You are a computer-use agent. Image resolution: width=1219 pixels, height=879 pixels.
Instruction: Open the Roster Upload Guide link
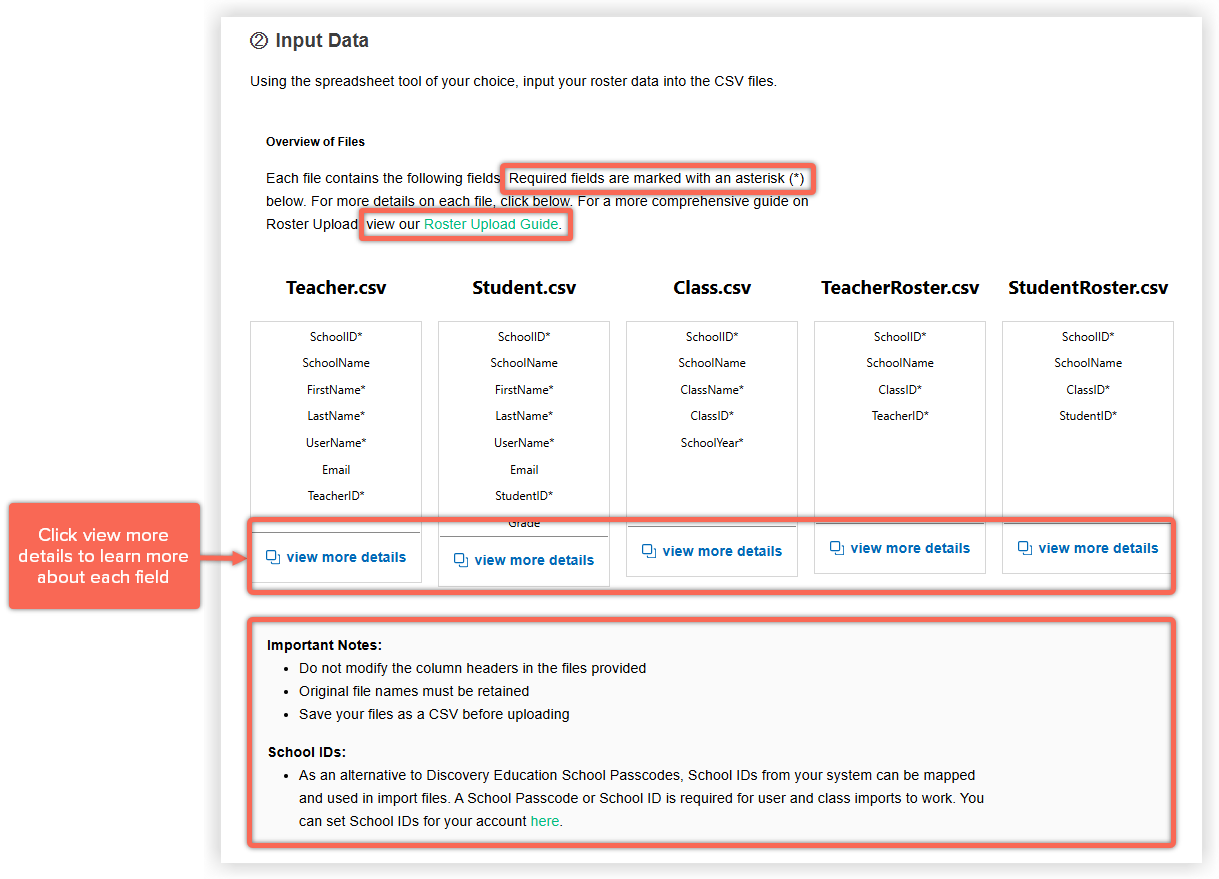click(x=492, y=225)
